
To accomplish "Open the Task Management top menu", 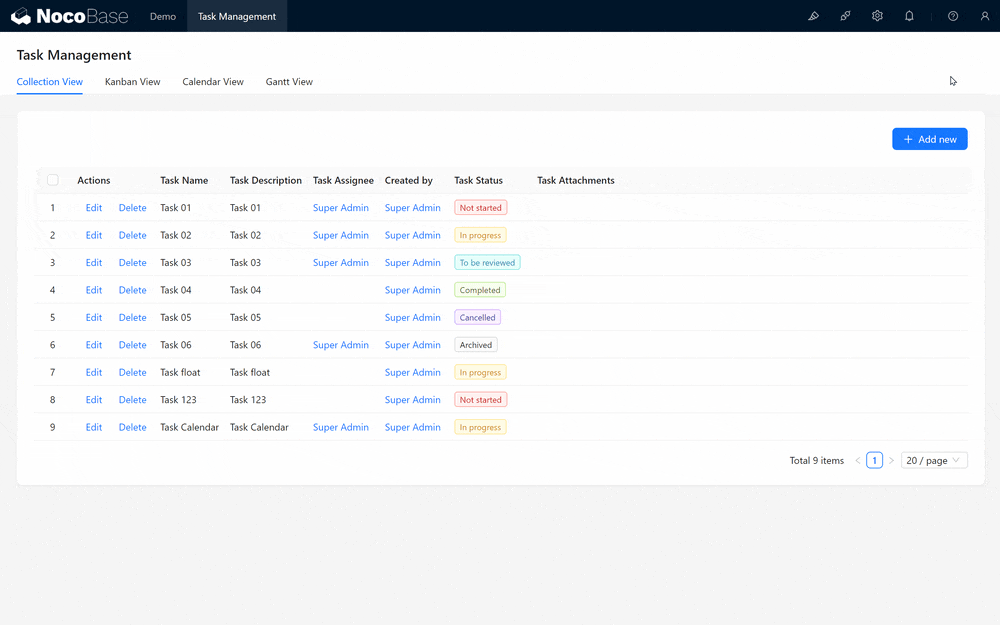I will click(237, 17).
